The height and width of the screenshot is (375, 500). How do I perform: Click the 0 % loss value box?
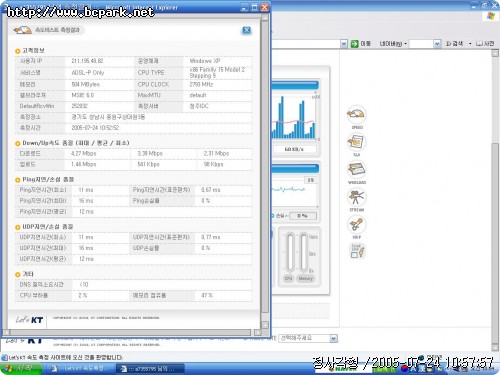pyautogui.click(x=302, y=216)
